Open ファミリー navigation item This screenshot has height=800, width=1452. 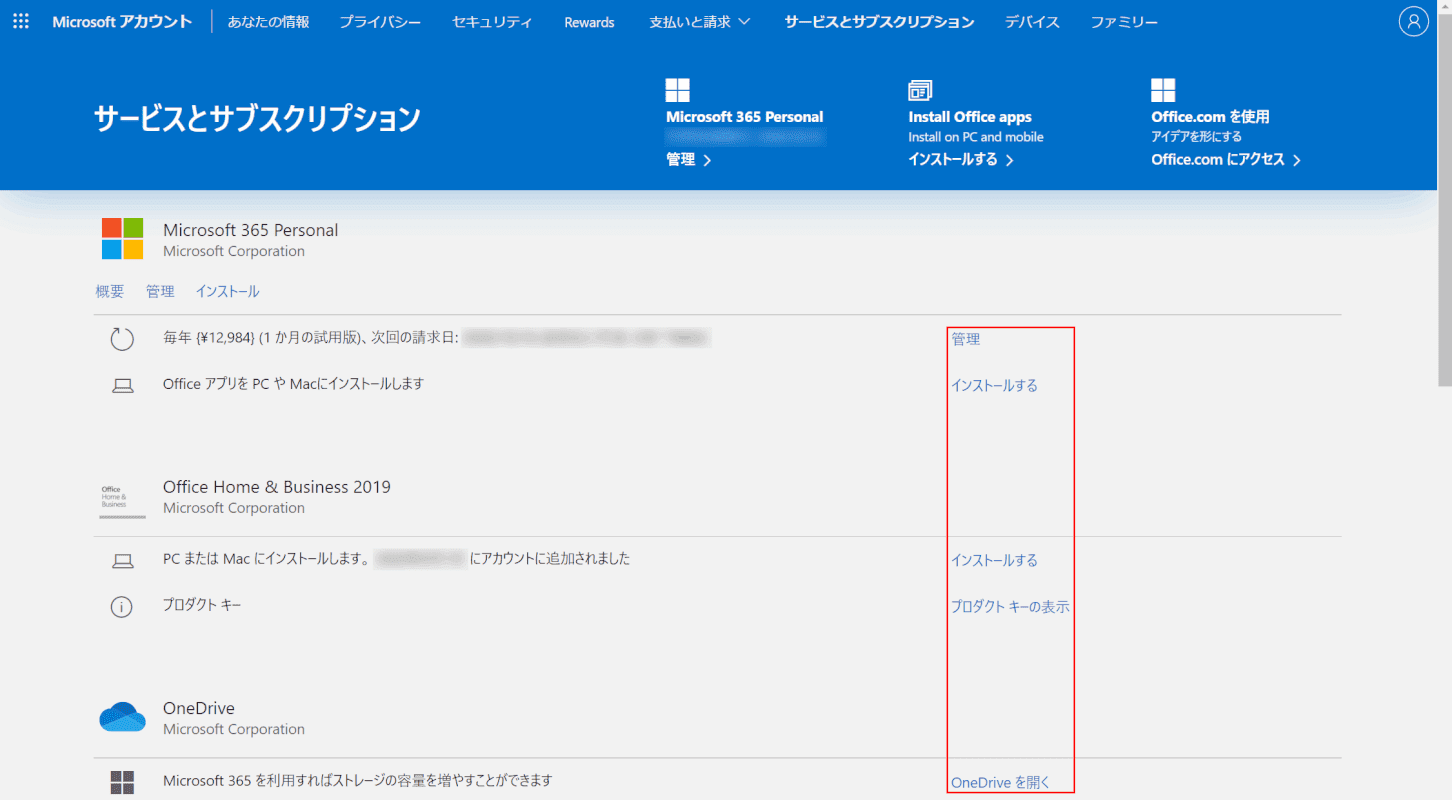(x=1124, y=22)
